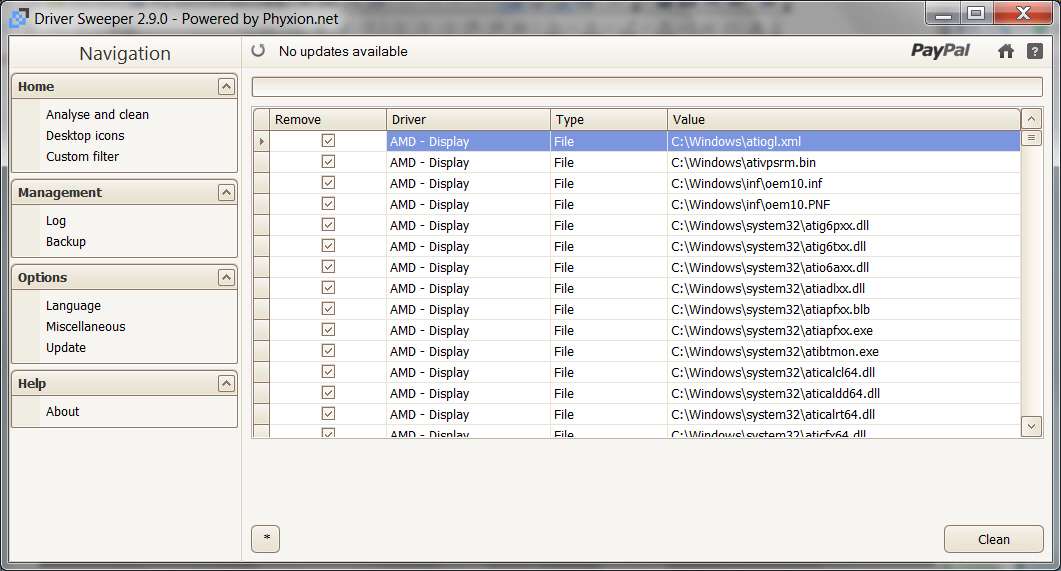Collapse the Help navigation section
The width and height of the screenshot is (1061, 571).
[x=226, y=384]
